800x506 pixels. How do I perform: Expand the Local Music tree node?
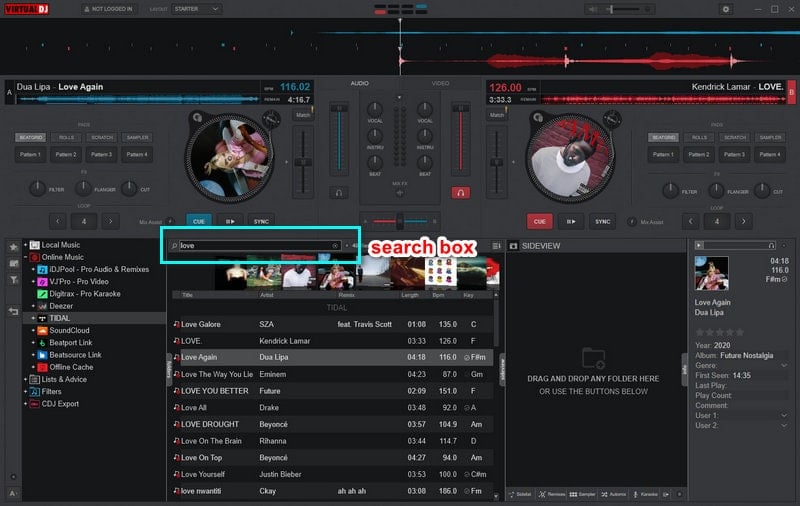pyautogui.click(x=26, y=245)
